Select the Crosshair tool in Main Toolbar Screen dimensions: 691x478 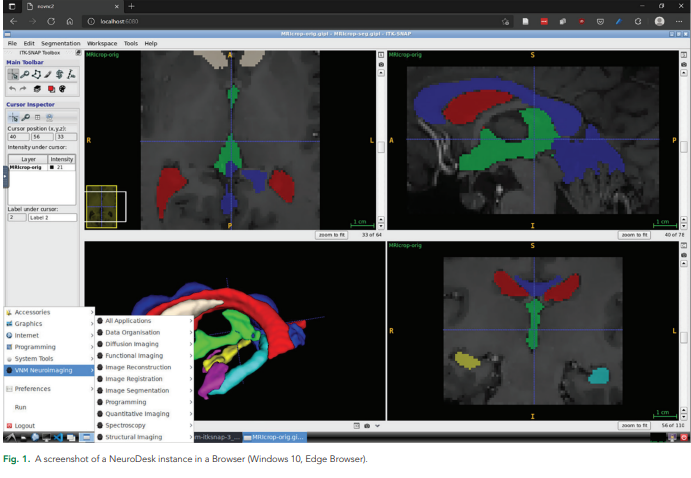pyautogui.click(x=13, y=74)
